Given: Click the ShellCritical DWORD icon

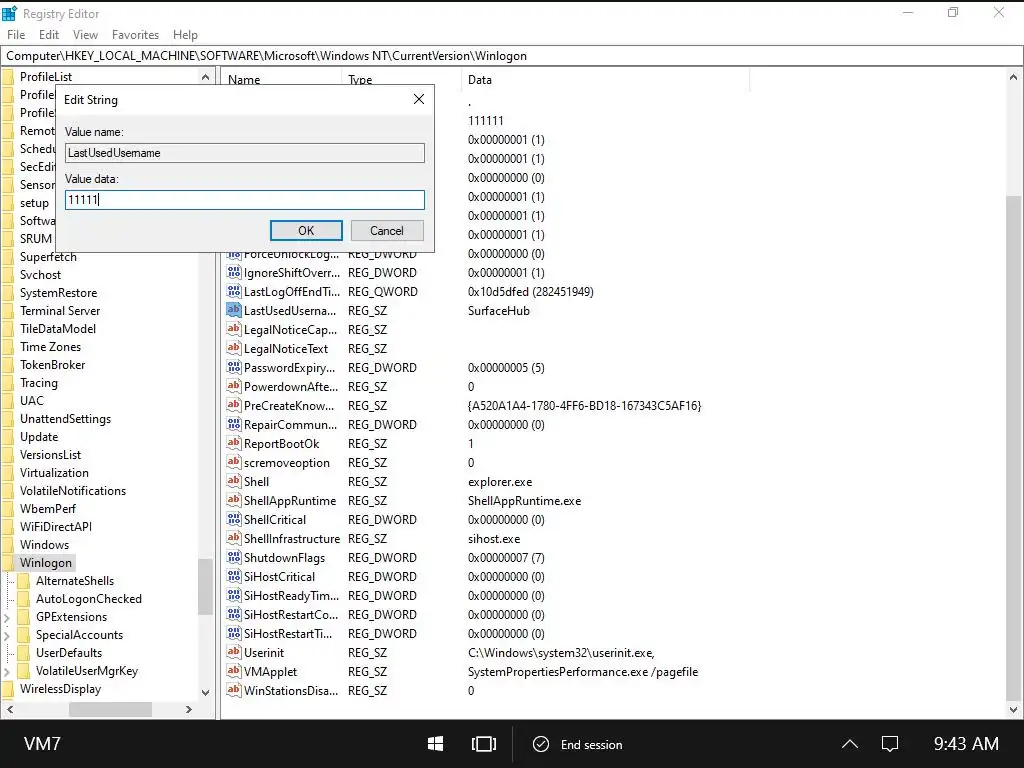Looking at the screenshot, I should click(234, 519).
